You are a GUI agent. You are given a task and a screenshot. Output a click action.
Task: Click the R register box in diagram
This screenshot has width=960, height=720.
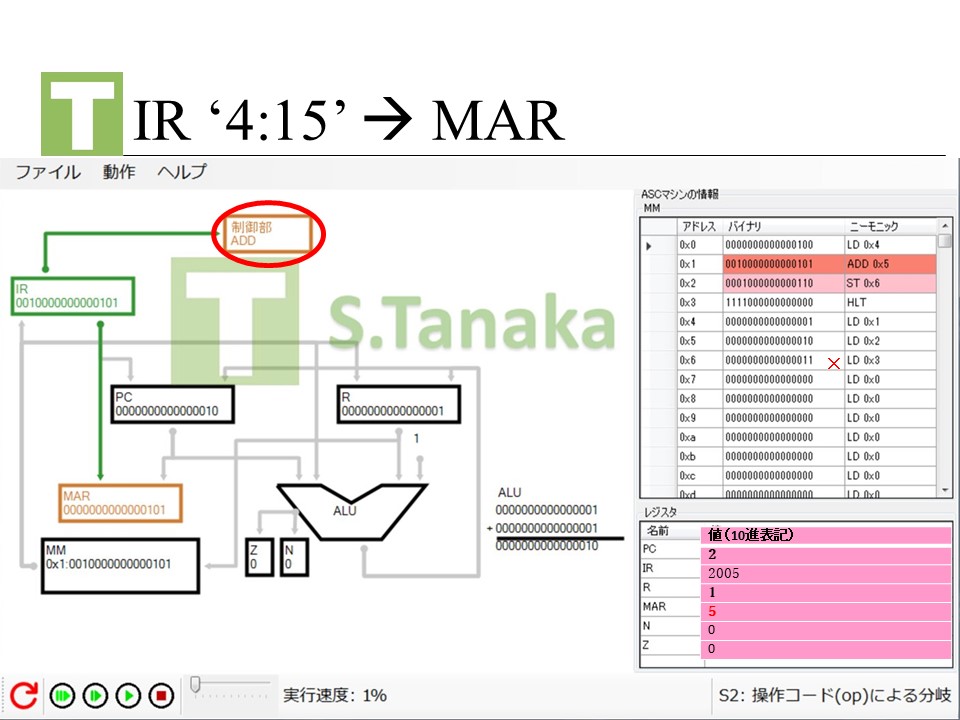pyautogui.click(x=399, y=404)
